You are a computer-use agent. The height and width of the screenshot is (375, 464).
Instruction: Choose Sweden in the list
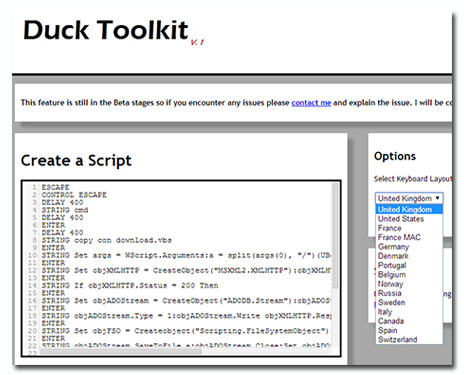coord(409,303)
